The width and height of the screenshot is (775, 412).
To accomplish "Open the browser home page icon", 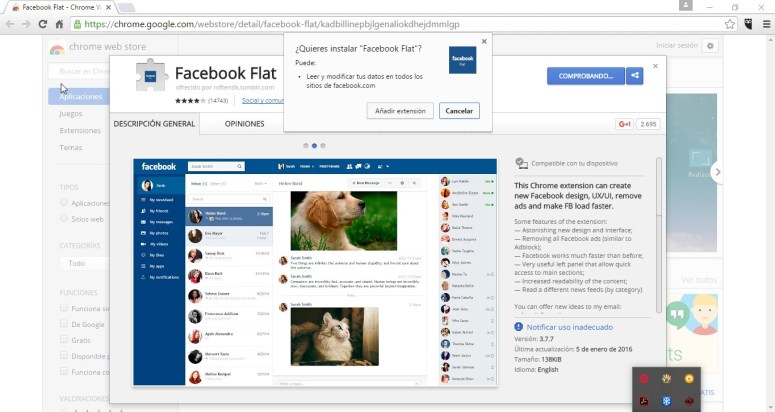I will click(x=59, y=24).
